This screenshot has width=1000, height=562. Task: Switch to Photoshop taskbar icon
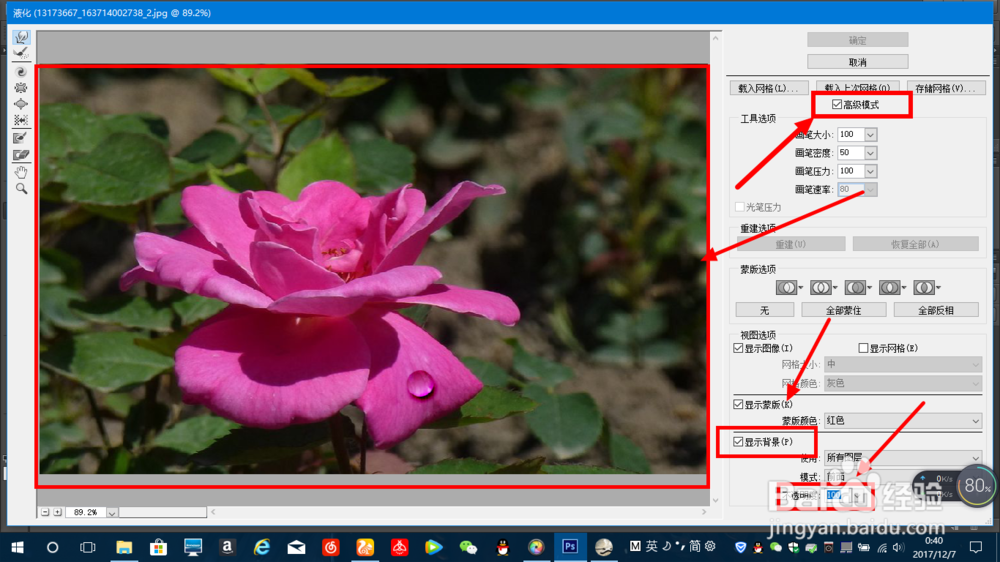pos(570,547)
